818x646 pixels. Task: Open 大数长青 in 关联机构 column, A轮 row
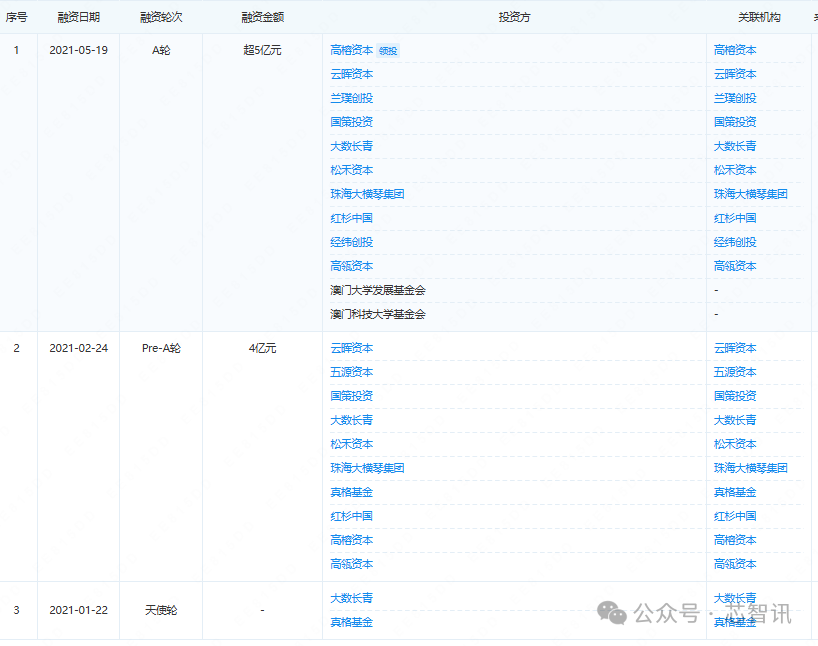click(x=735, y=146)
